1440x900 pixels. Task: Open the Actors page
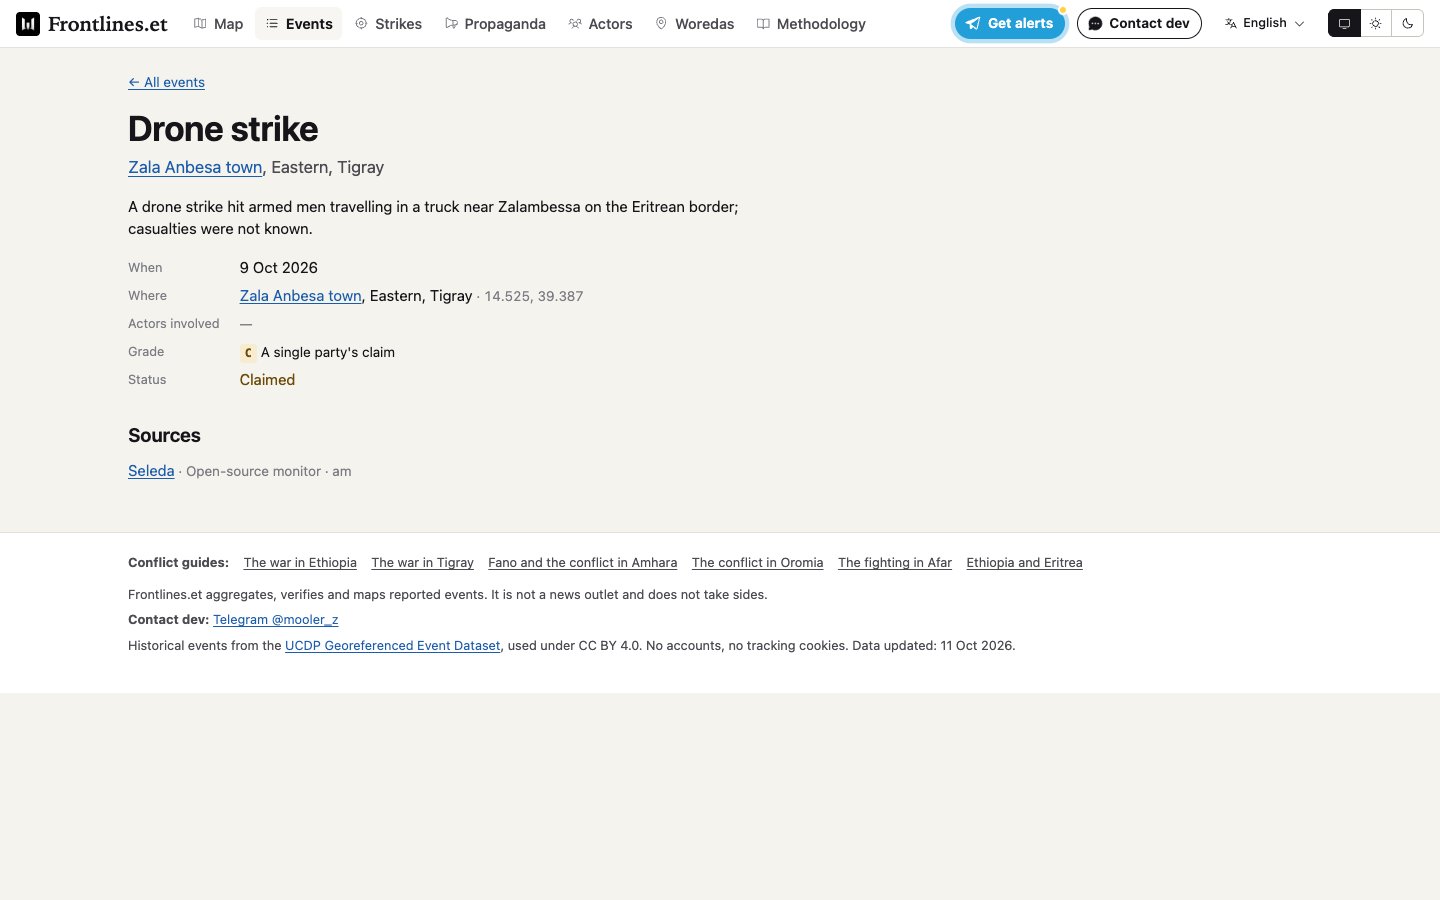(x=600, y=23)
